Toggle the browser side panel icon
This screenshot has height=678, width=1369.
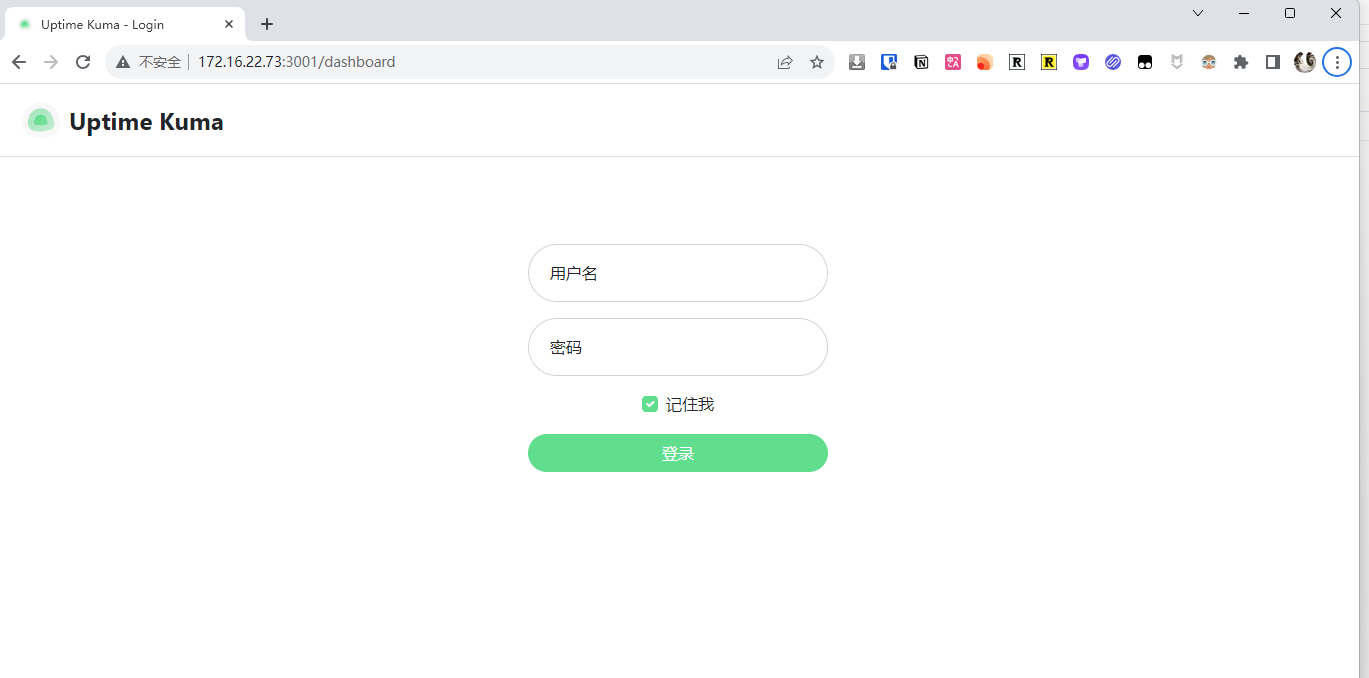coord(1272,62)
